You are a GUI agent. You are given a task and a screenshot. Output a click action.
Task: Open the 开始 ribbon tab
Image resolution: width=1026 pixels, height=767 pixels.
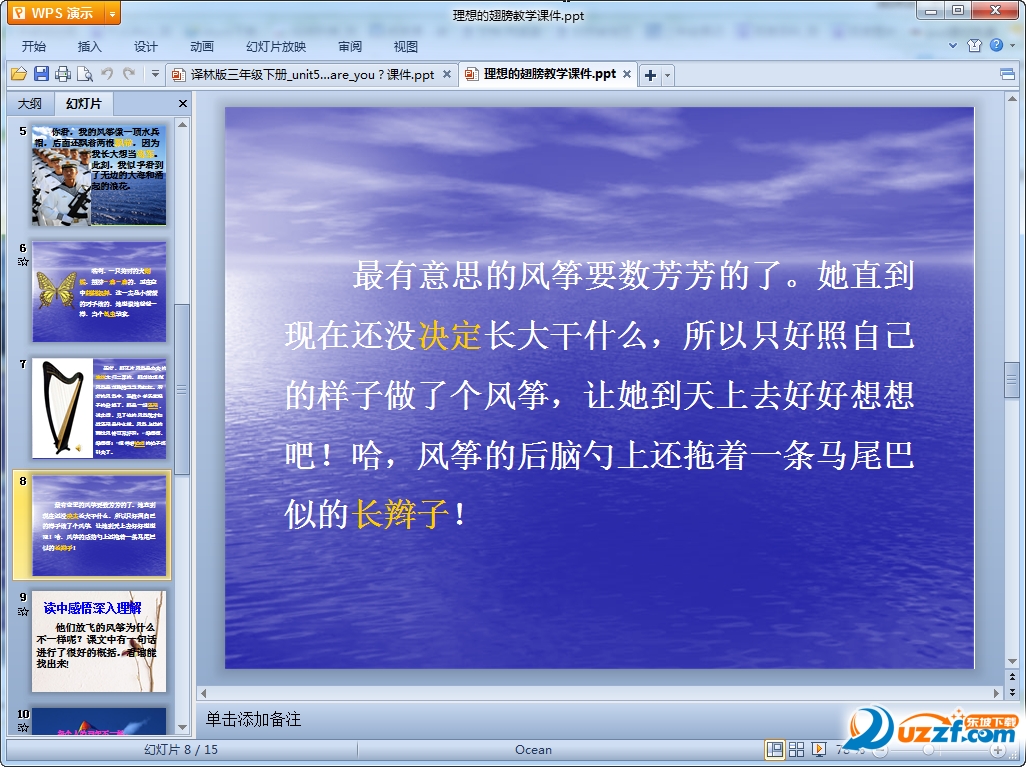coord(34,46)
